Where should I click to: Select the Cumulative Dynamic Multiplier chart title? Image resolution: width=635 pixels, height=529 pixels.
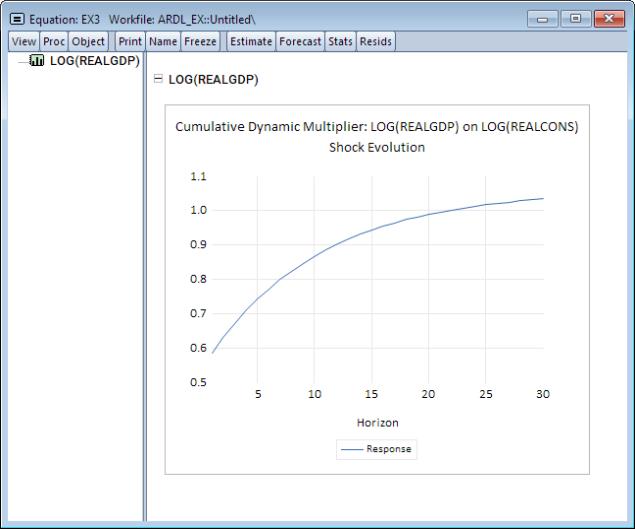(377, 137)
